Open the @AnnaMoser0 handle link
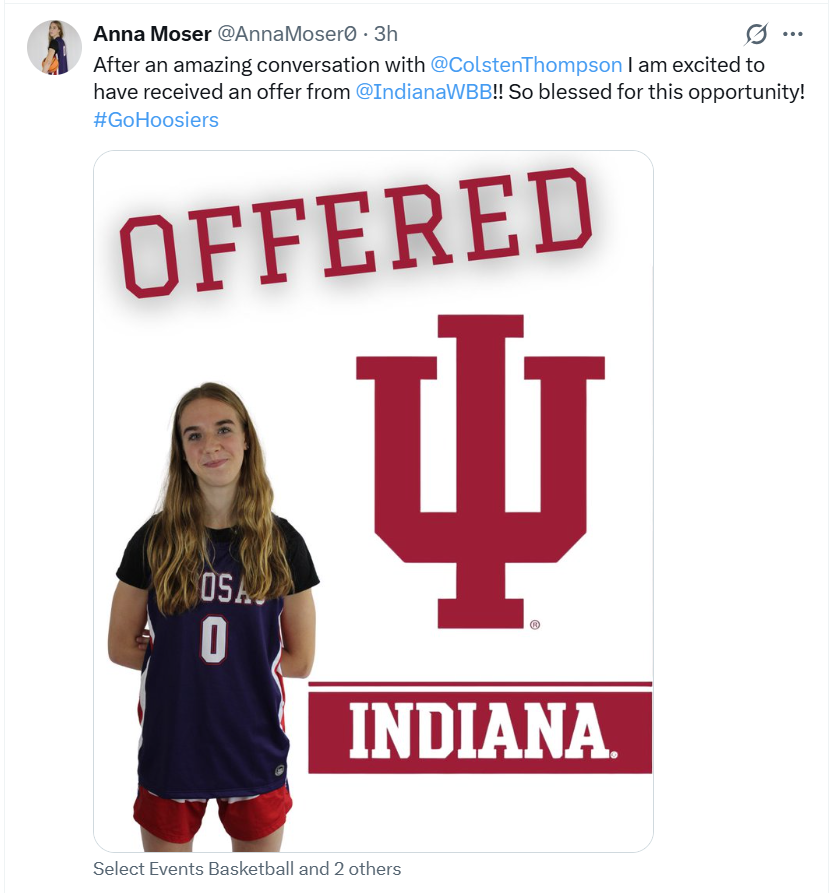Image resolution: width=839 pixels, height=893 pixels. [287, 34]
